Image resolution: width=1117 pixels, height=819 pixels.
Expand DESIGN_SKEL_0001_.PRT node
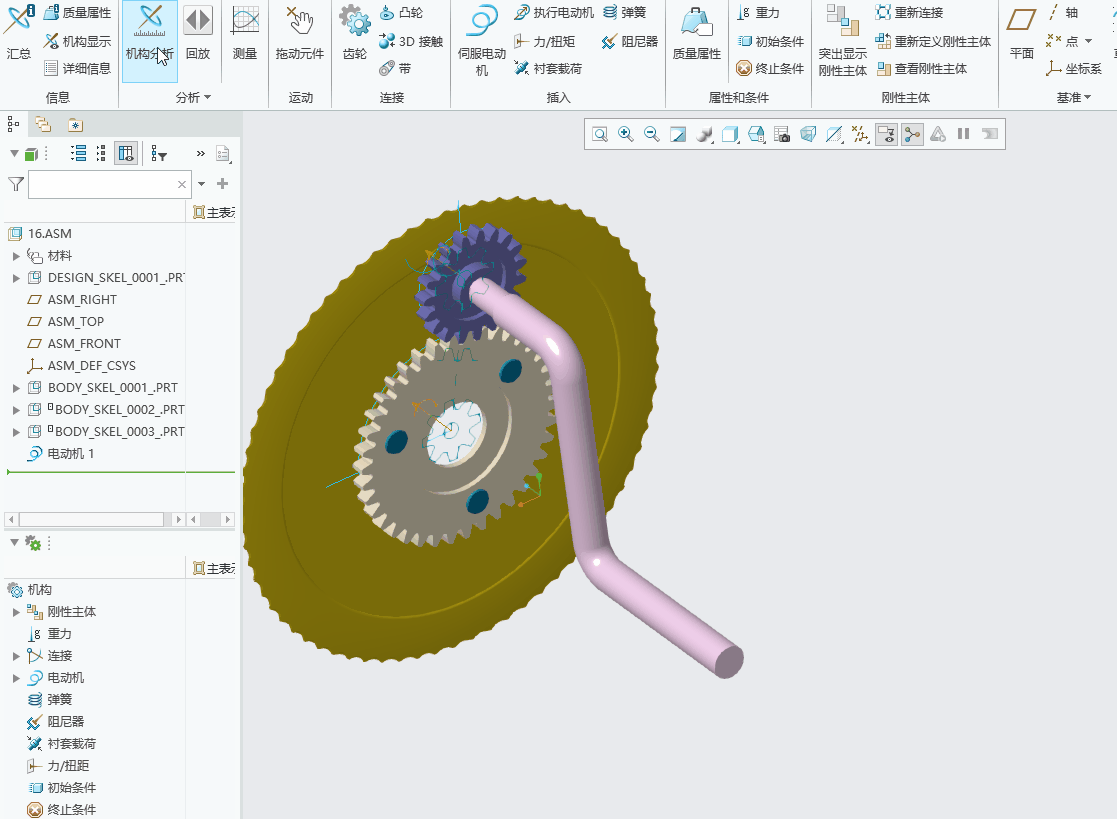pos(16,278)
